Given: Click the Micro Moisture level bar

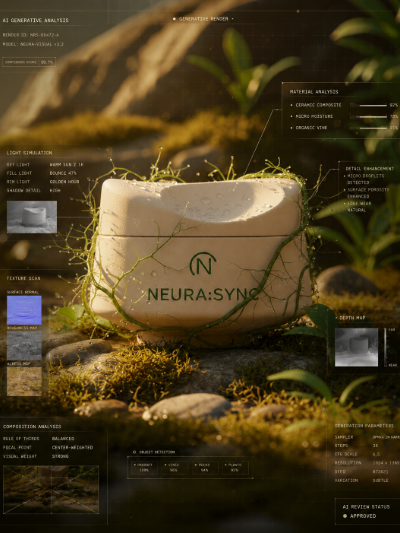Looking at the screenshot, I should tap(369, 117).
